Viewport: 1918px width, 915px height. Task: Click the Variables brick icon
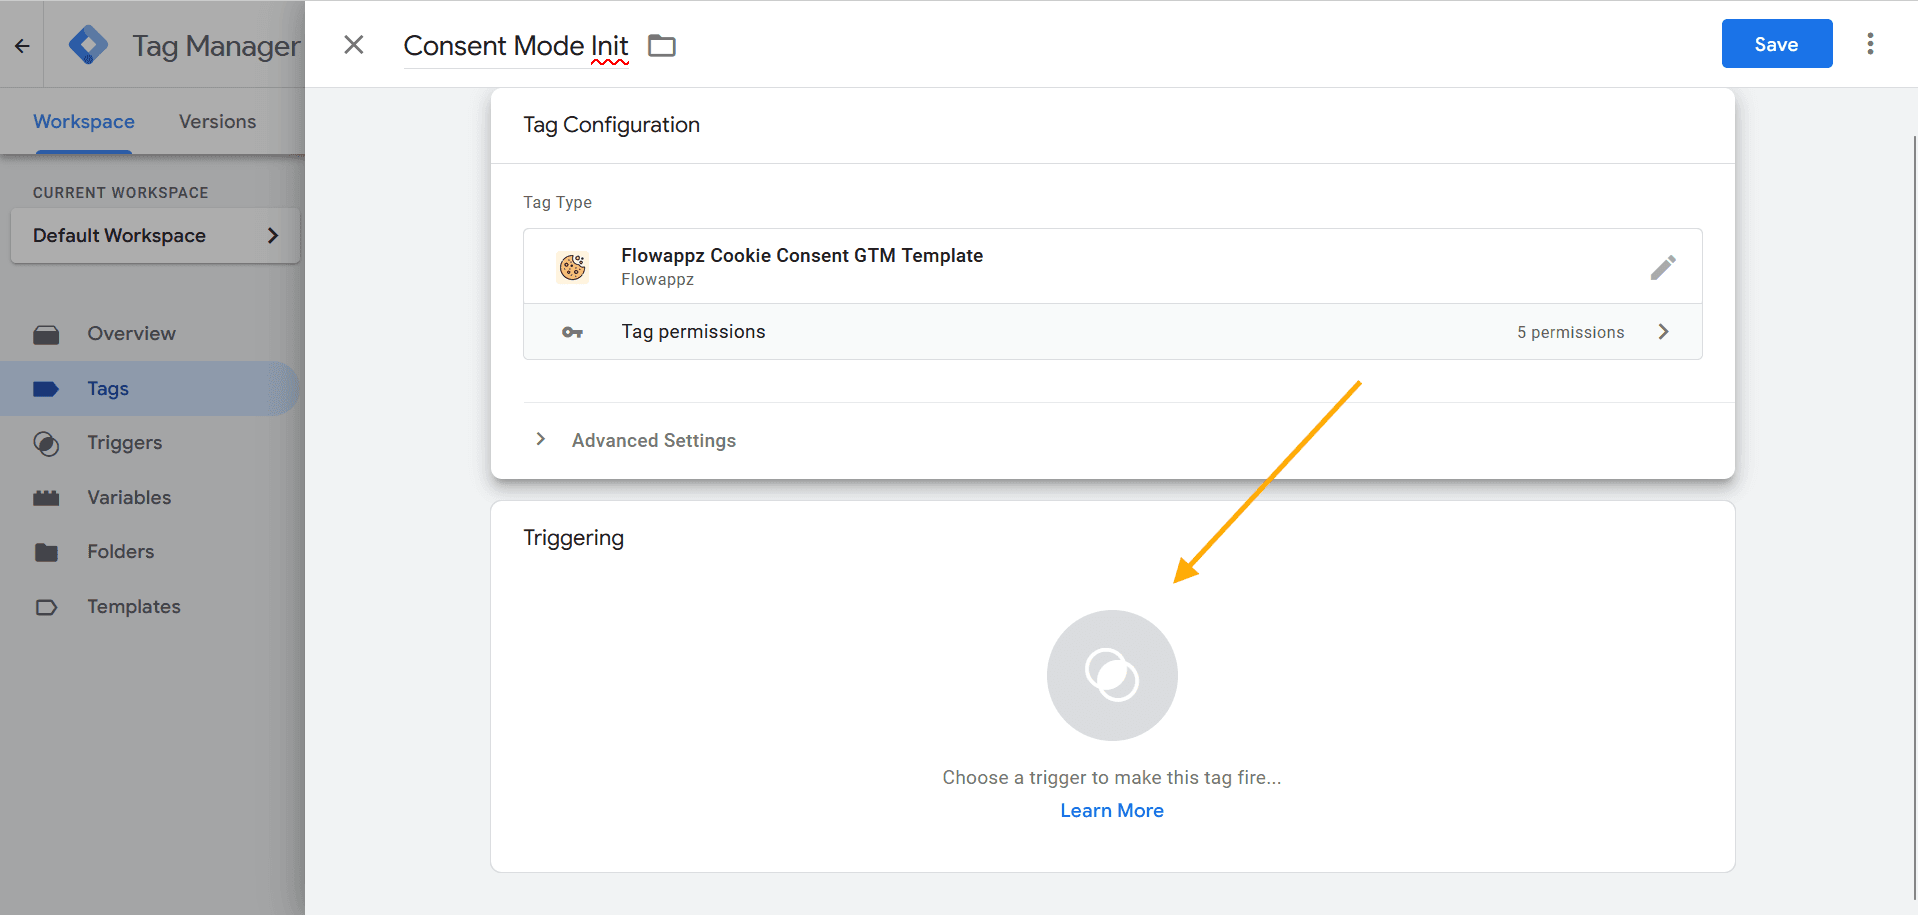coord(46,498)
